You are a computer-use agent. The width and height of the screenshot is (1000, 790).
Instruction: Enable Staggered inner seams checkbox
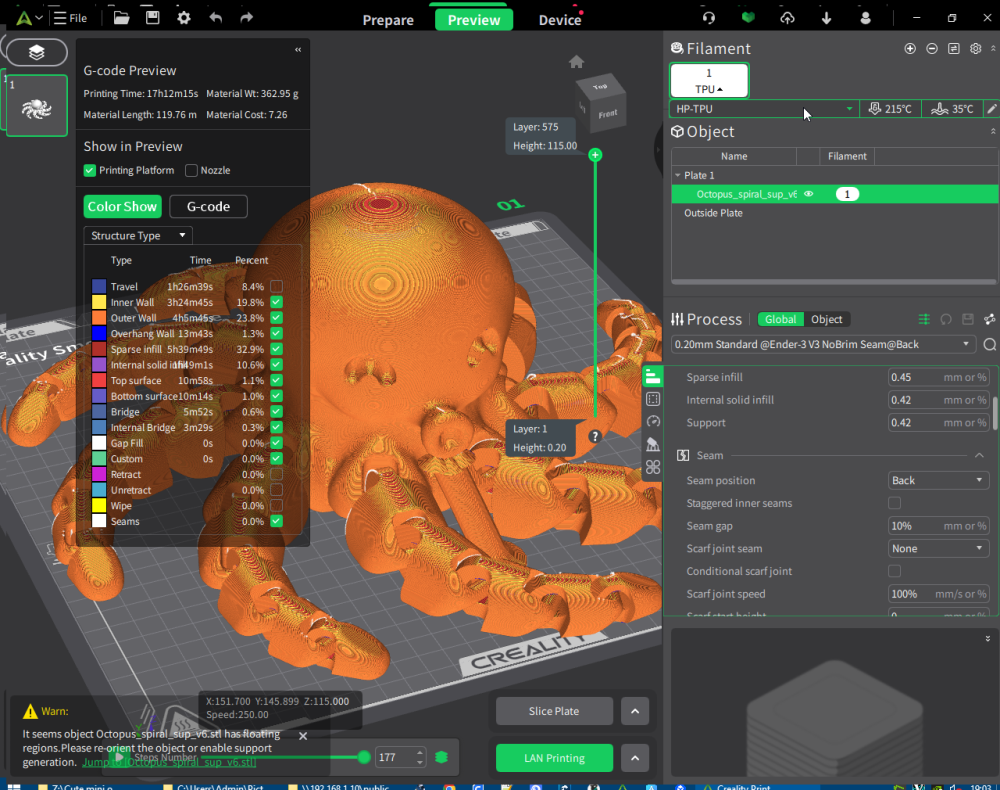pos(894,503)
